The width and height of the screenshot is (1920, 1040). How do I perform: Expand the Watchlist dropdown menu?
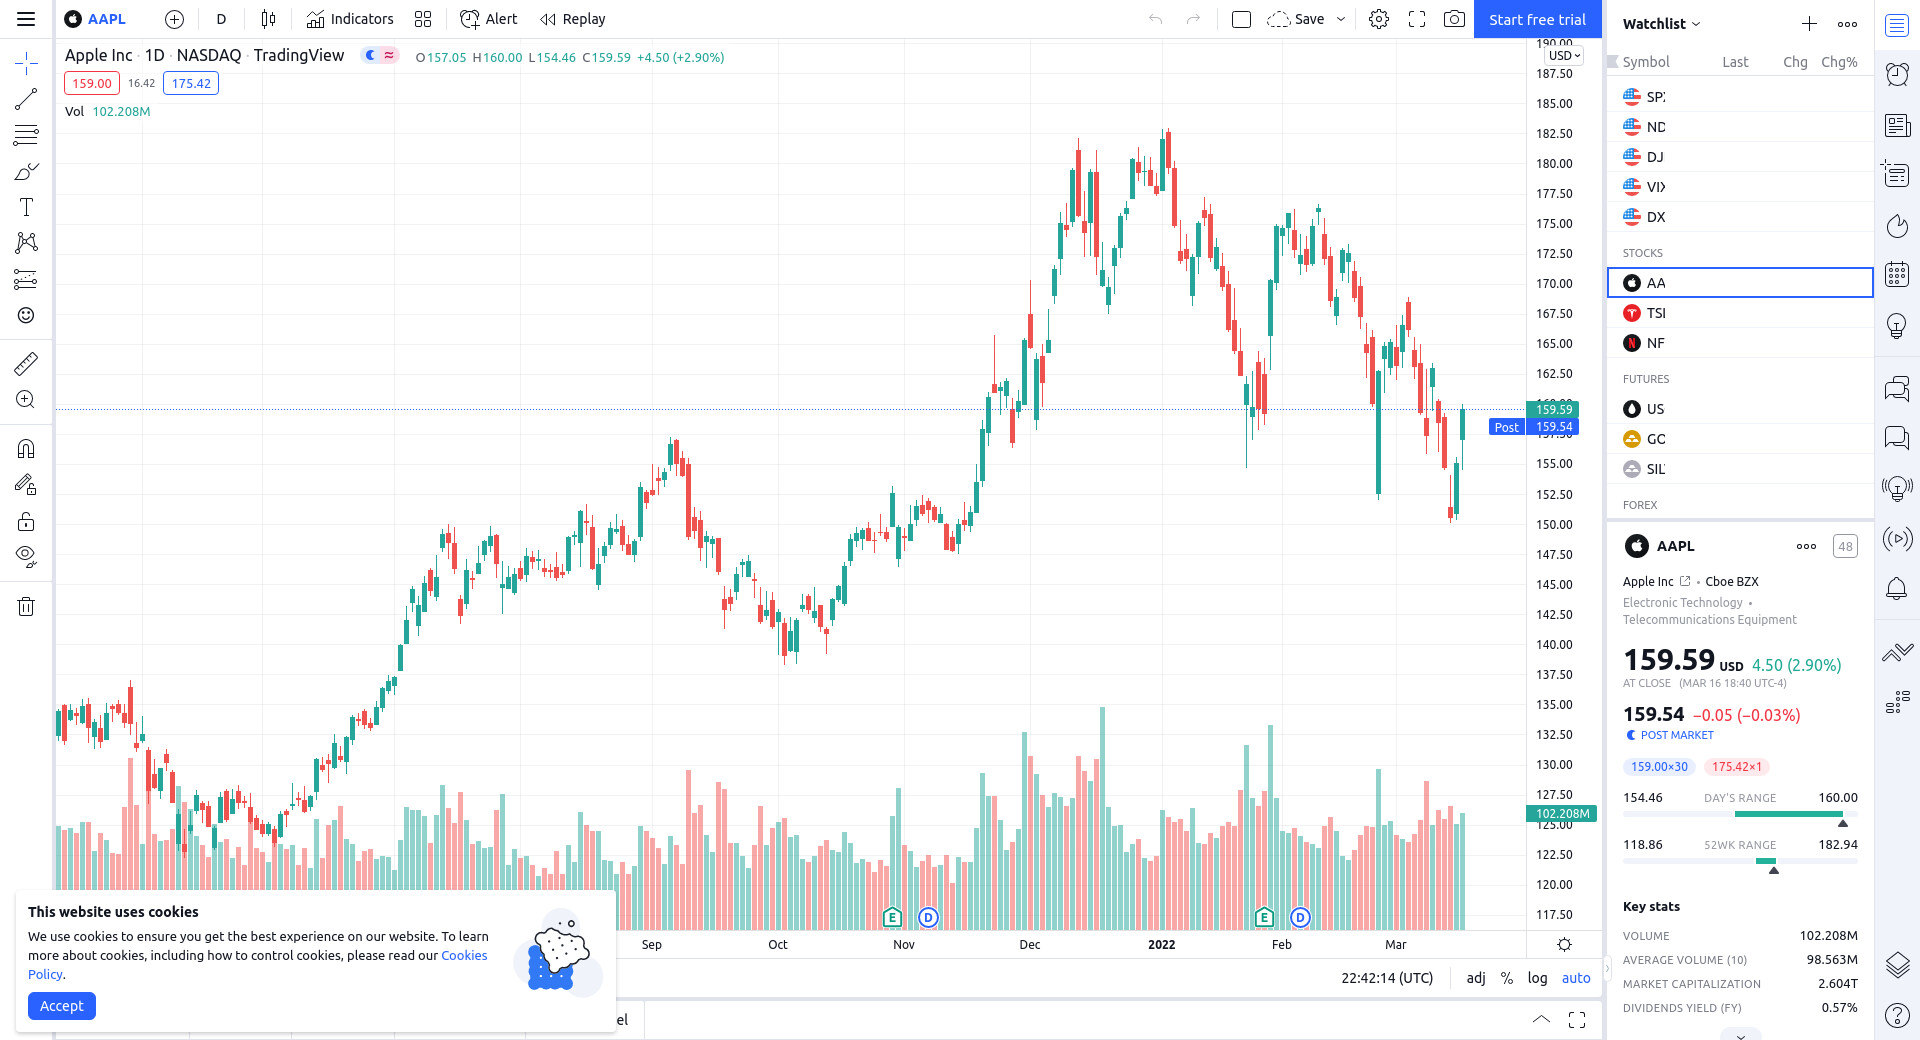pyautogui.click(x=1661, y=24)
